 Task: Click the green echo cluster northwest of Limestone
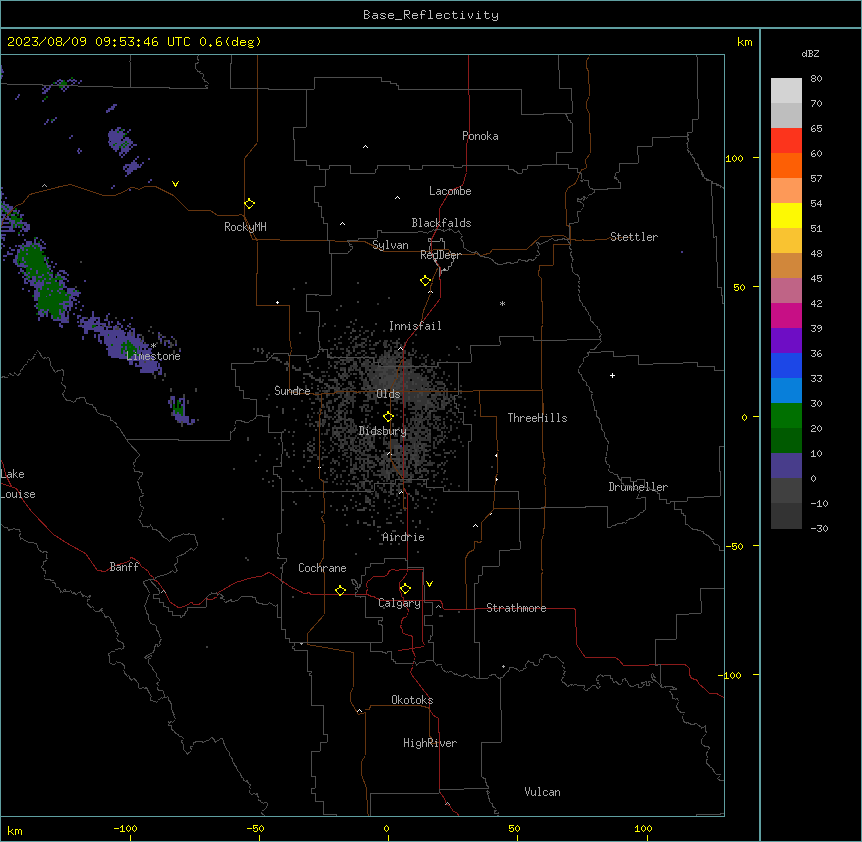click(46, 280)
